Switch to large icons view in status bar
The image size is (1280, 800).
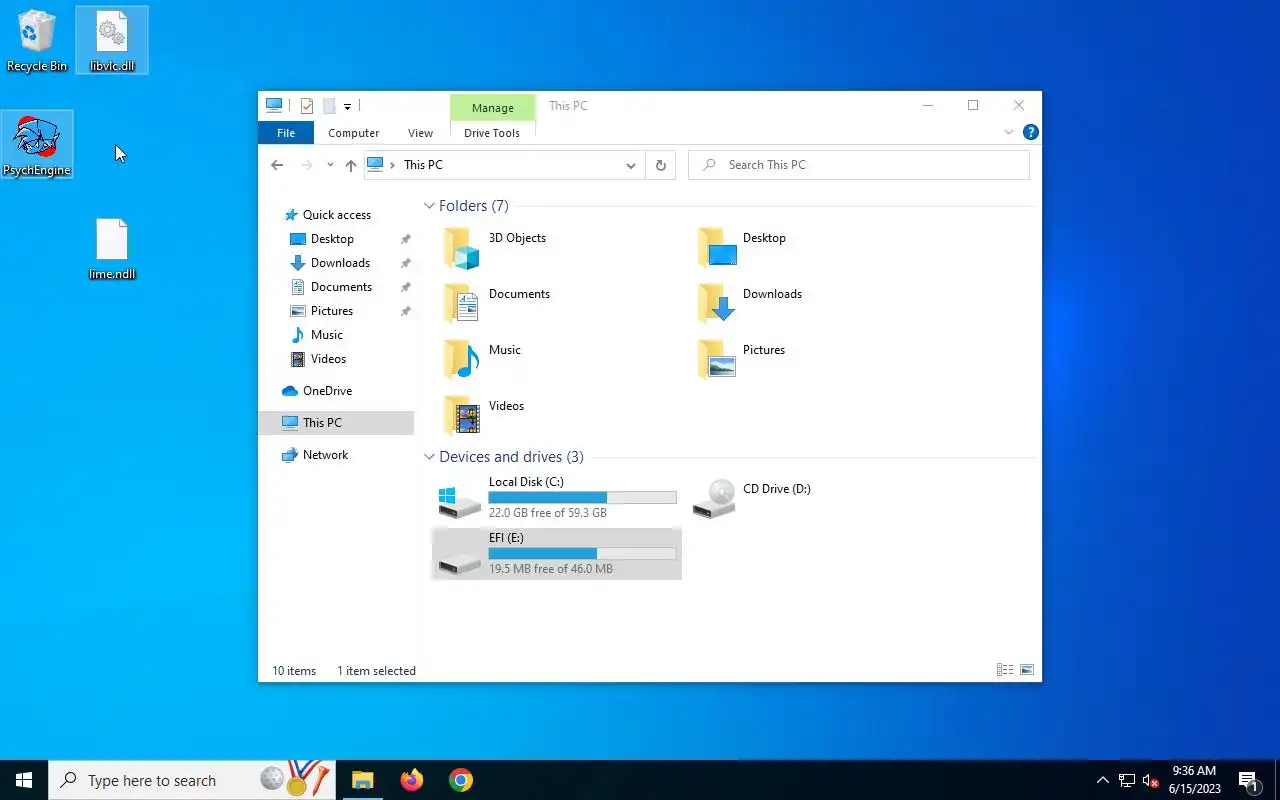[x=1026, y=670]
